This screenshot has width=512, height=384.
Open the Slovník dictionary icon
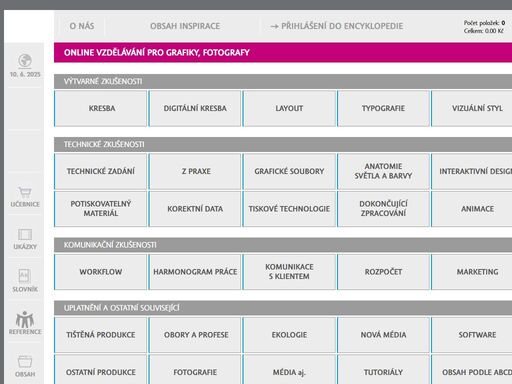[x=25, y=276]
